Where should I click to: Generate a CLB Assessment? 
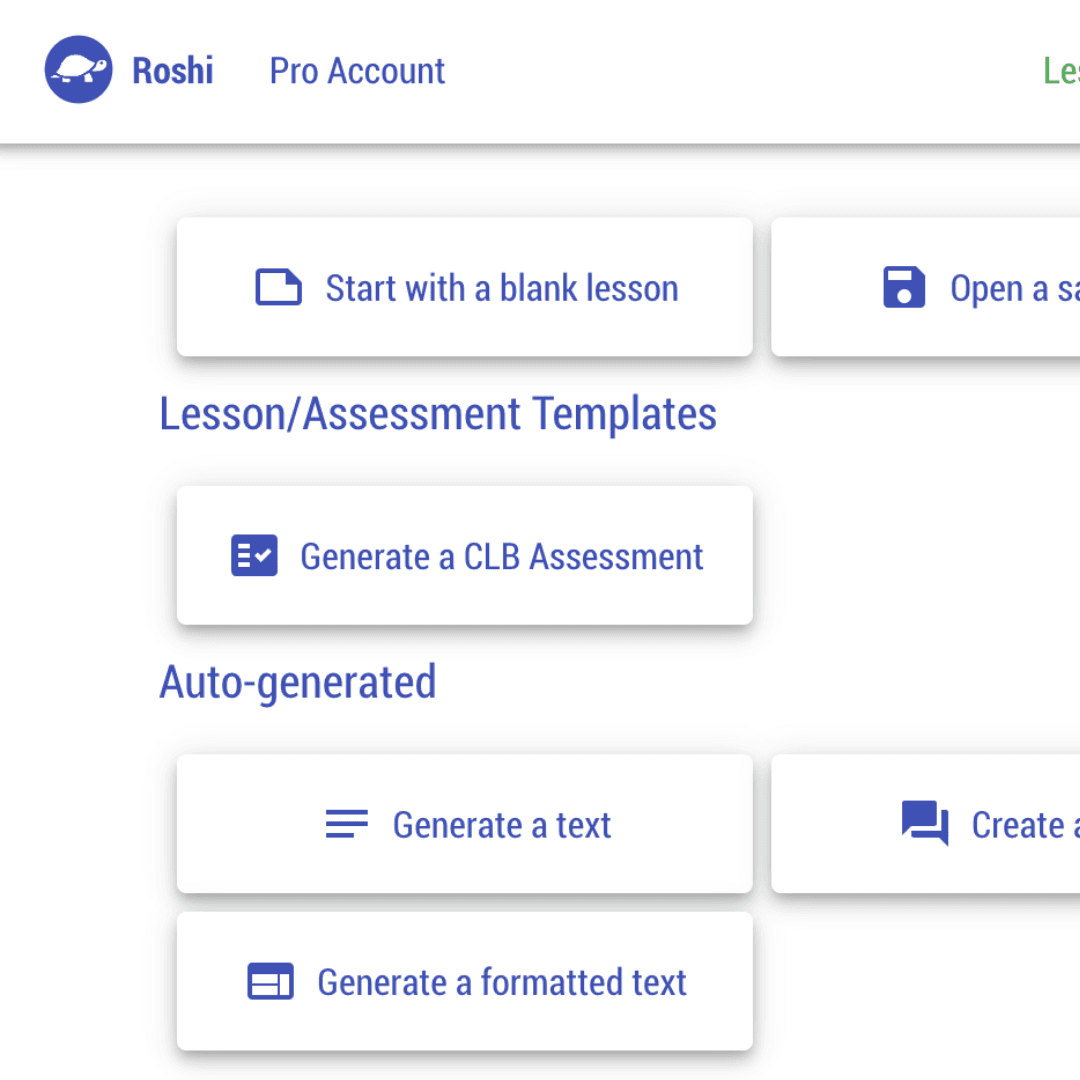465,555
